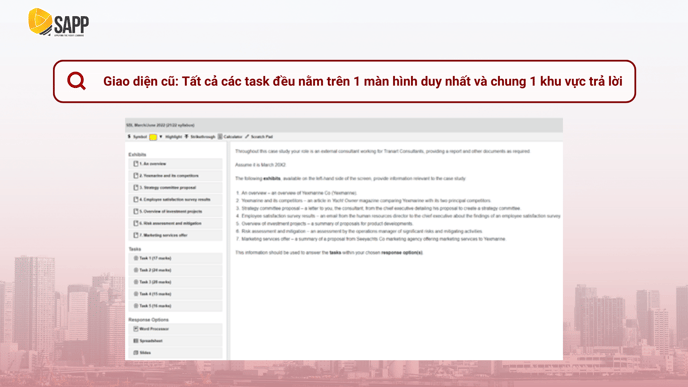This screenshot has height=387, width=688.
Task: Open Task 1 (17 marks)
Action: (x=176, y=258)
